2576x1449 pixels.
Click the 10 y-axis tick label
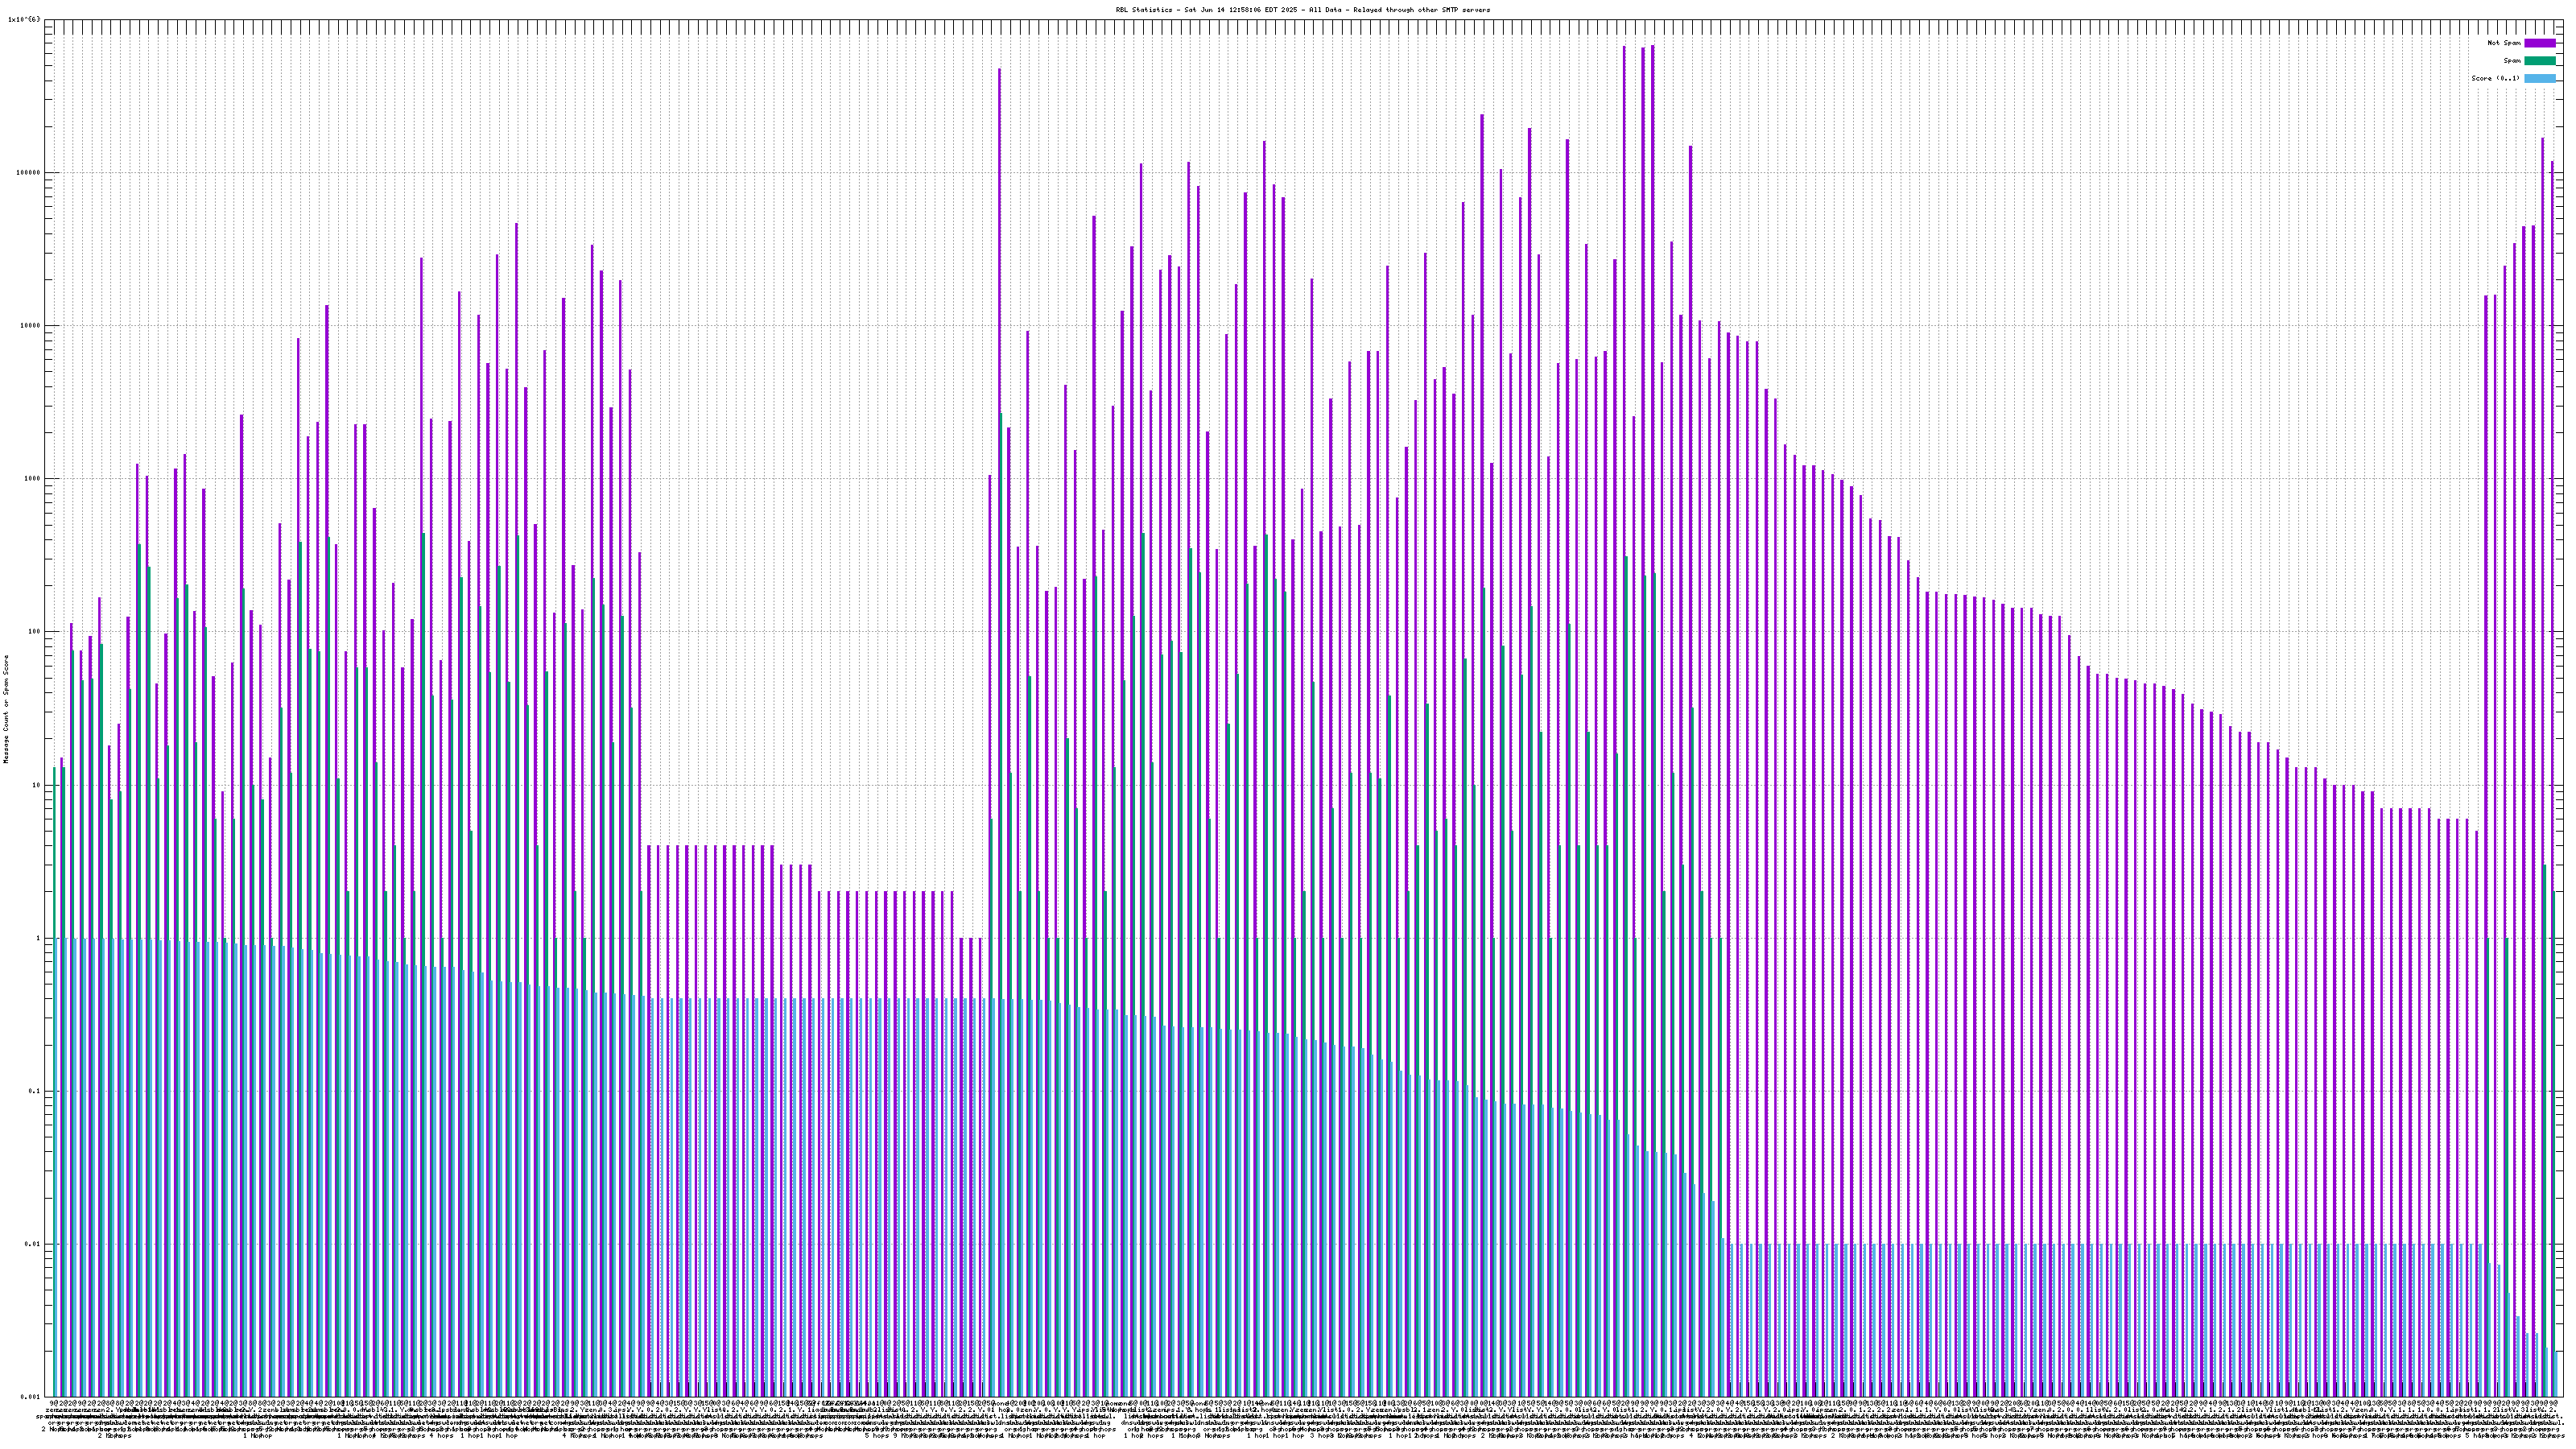coord(39,785)
